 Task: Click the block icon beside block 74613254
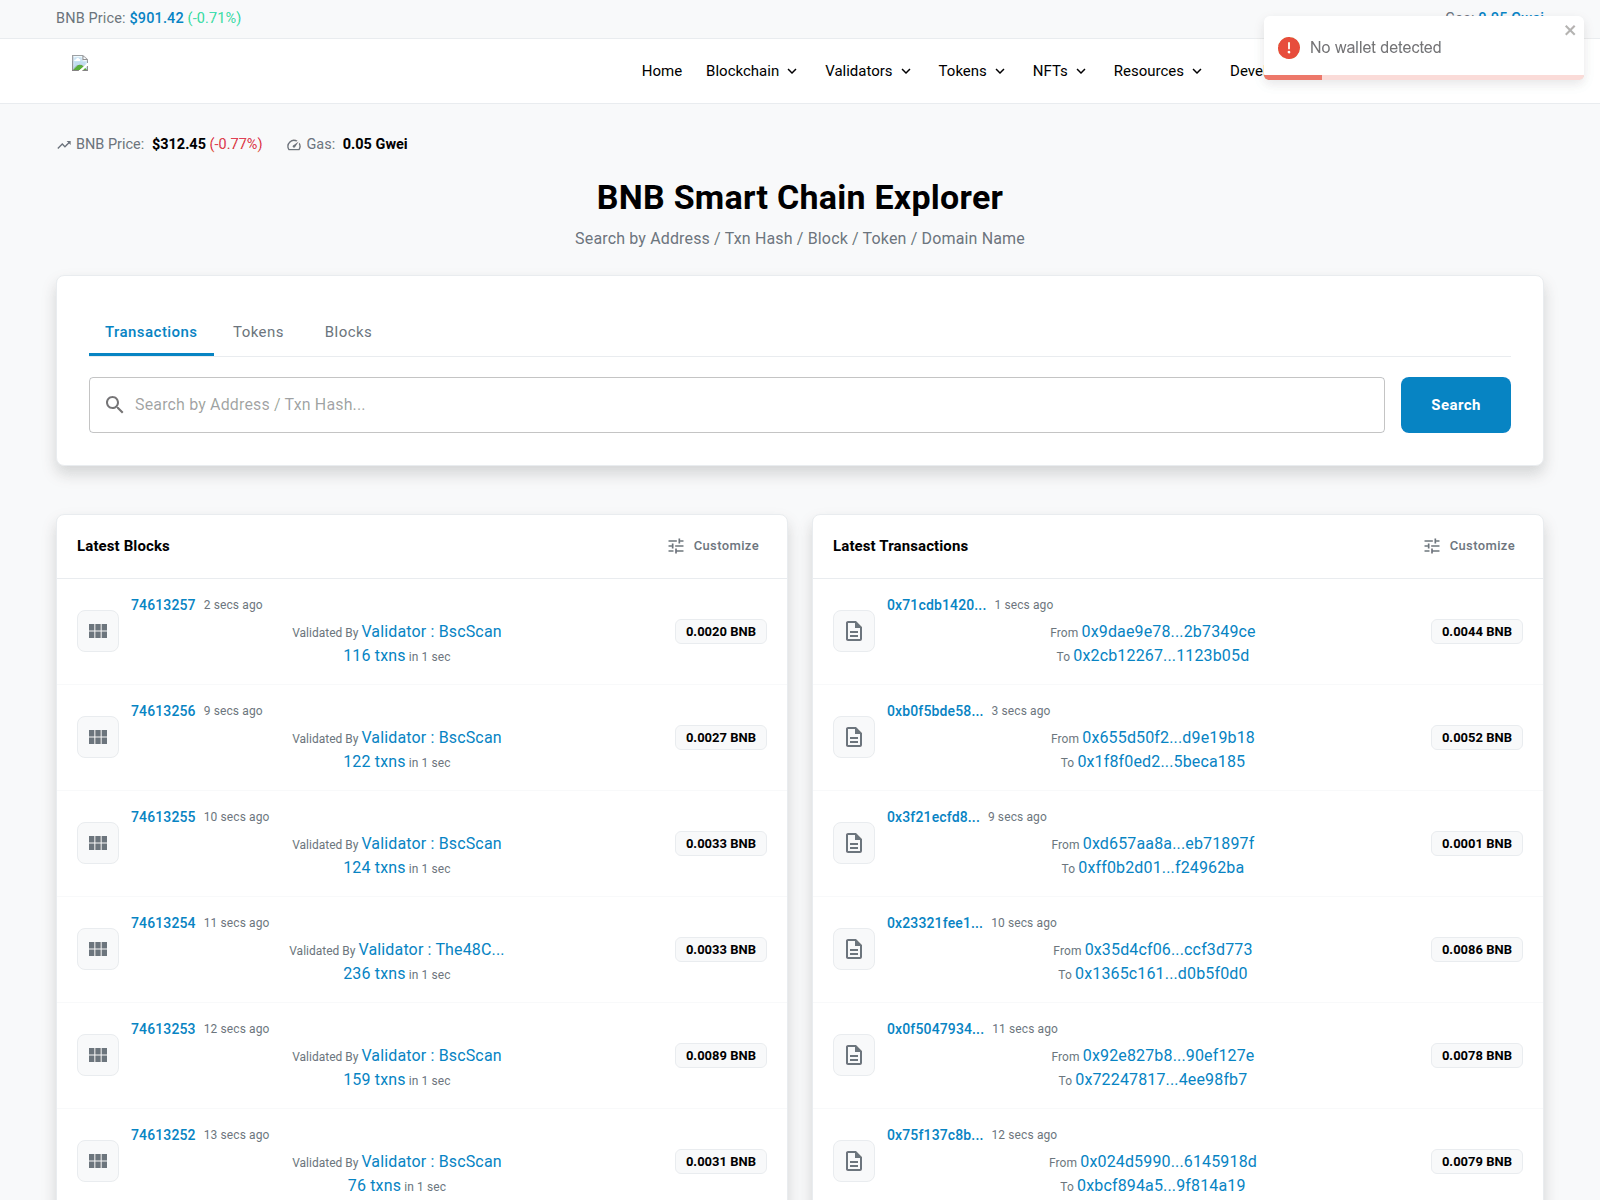pyautogui.click(x=98, y=949)
